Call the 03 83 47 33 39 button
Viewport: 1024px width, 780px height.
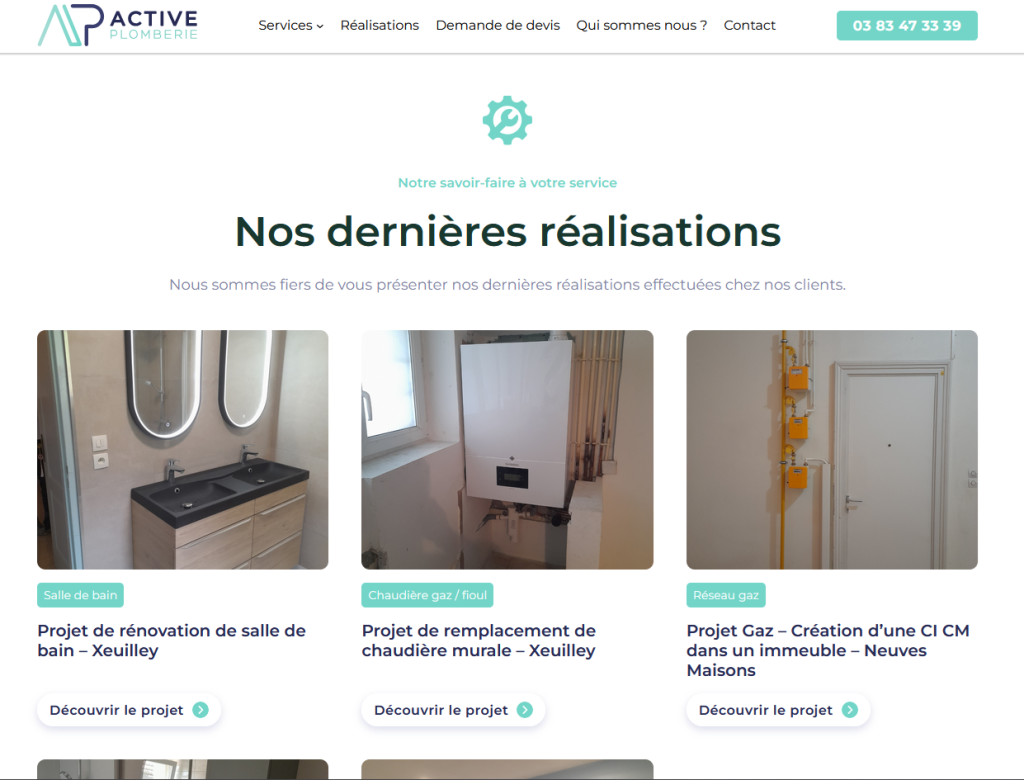click(x=906, y=25)
